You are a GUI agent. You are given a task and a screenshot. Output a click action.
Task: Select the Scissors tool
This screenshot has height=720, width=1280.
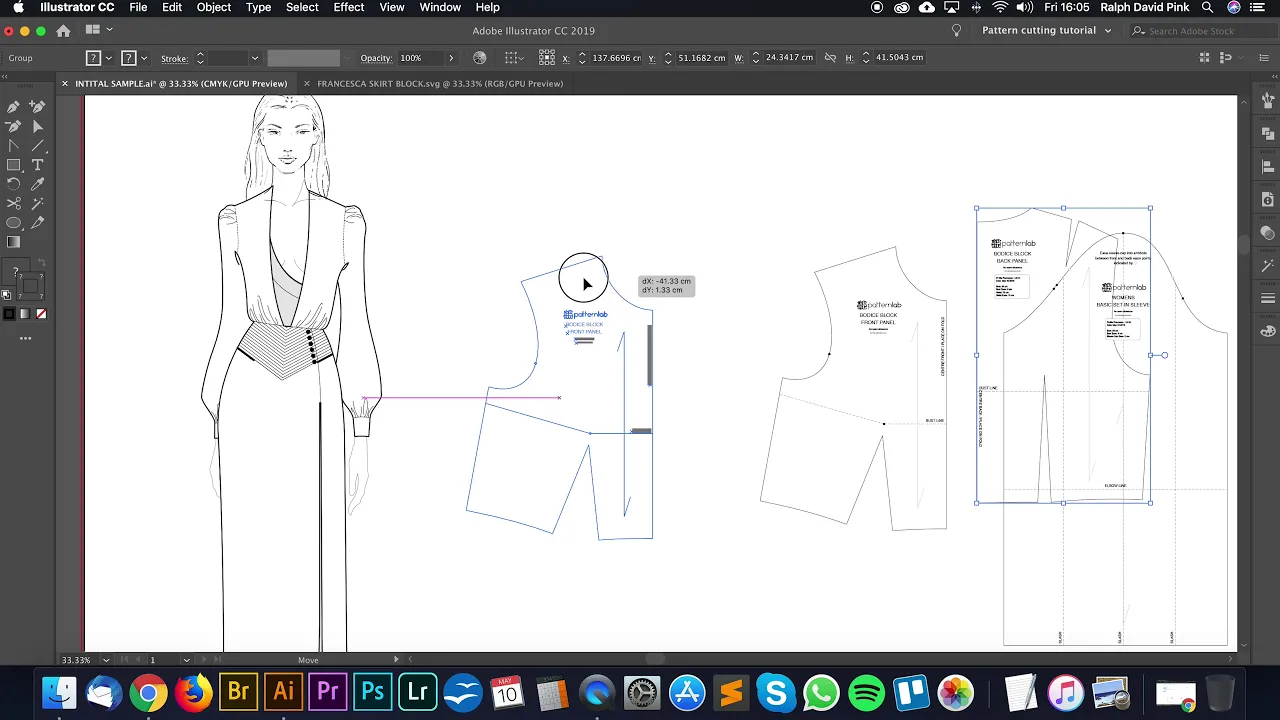click(14, 204)
